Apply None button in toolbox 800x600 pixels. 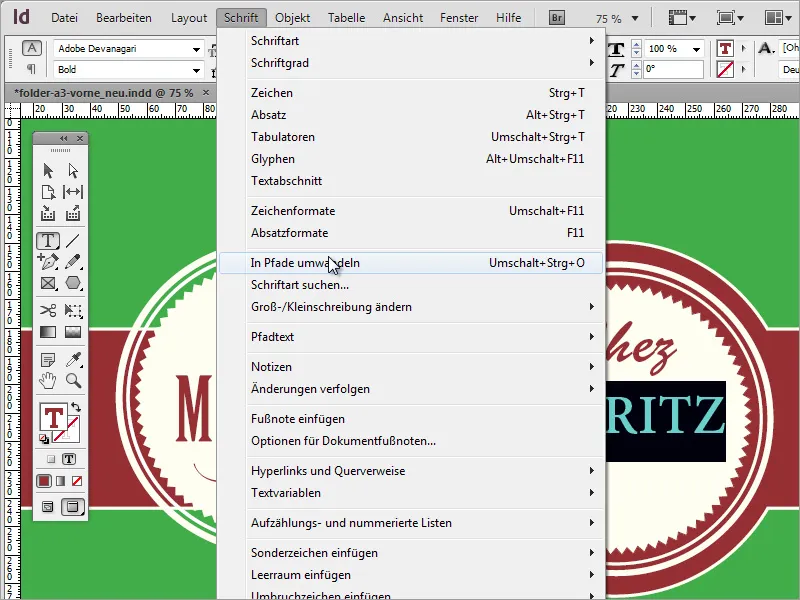pyautogui.click(x=77, y=481)
